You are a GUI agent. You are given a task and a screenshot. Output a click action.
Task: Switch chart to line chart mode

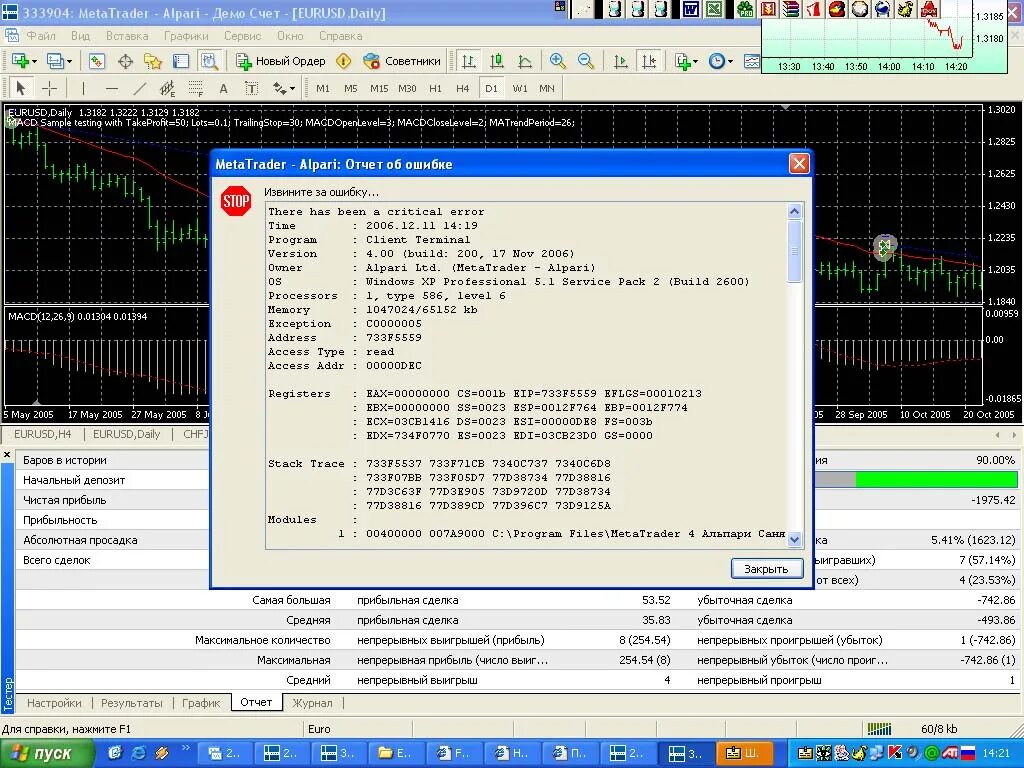(525, 61)
